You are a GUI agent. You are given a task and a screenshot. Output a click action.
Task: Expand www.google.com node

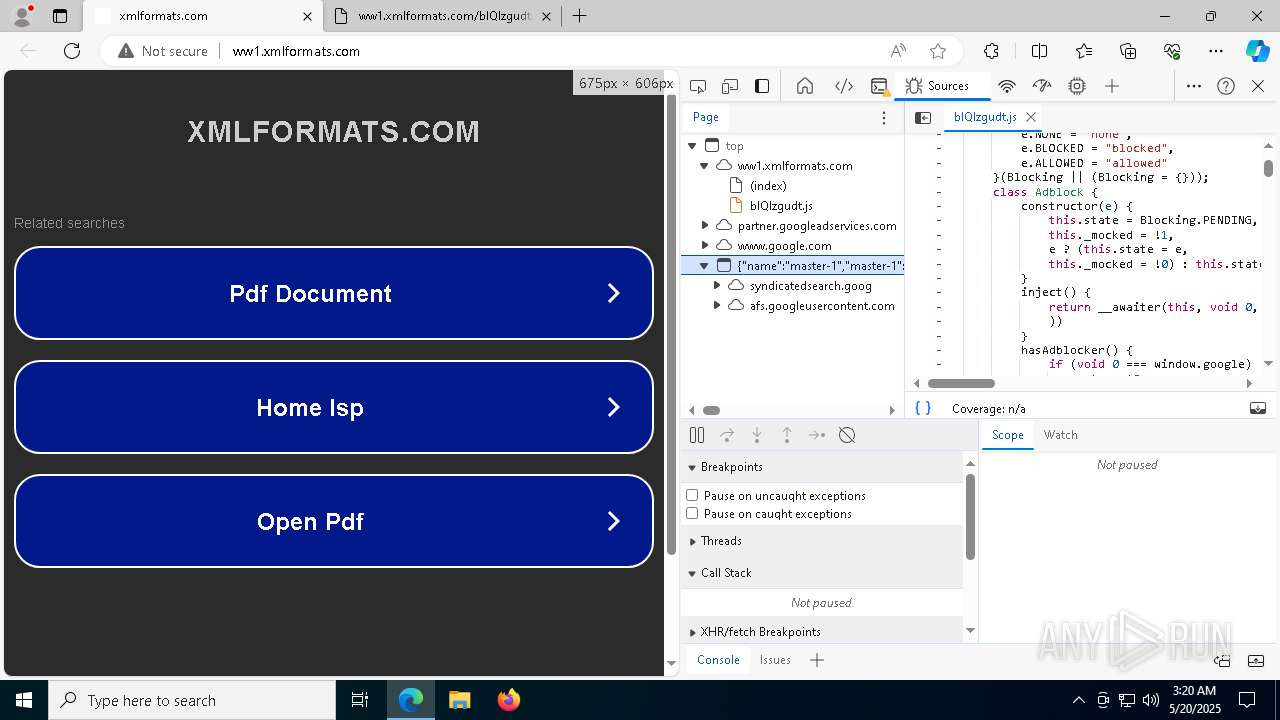tap(704, 246)
